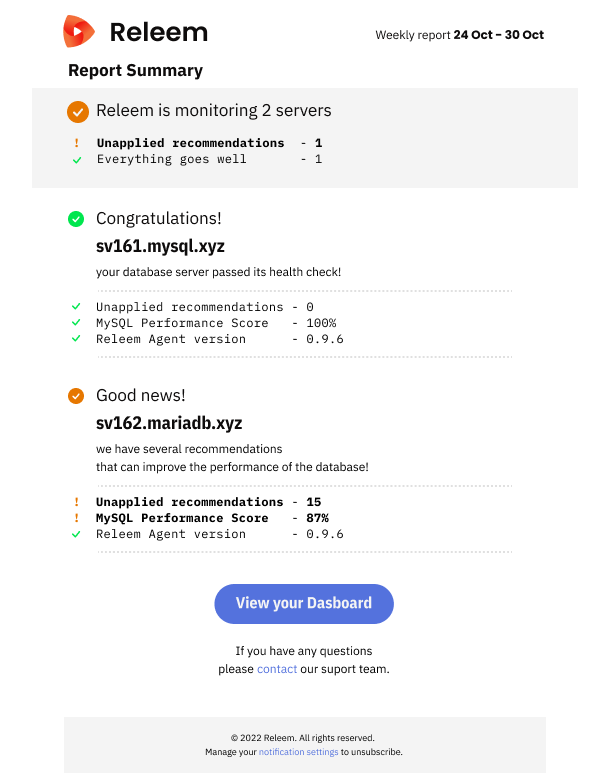Select the sv161.mysql.xyz server heading
This screenshot has width=608, height=779.
point(160,246)
